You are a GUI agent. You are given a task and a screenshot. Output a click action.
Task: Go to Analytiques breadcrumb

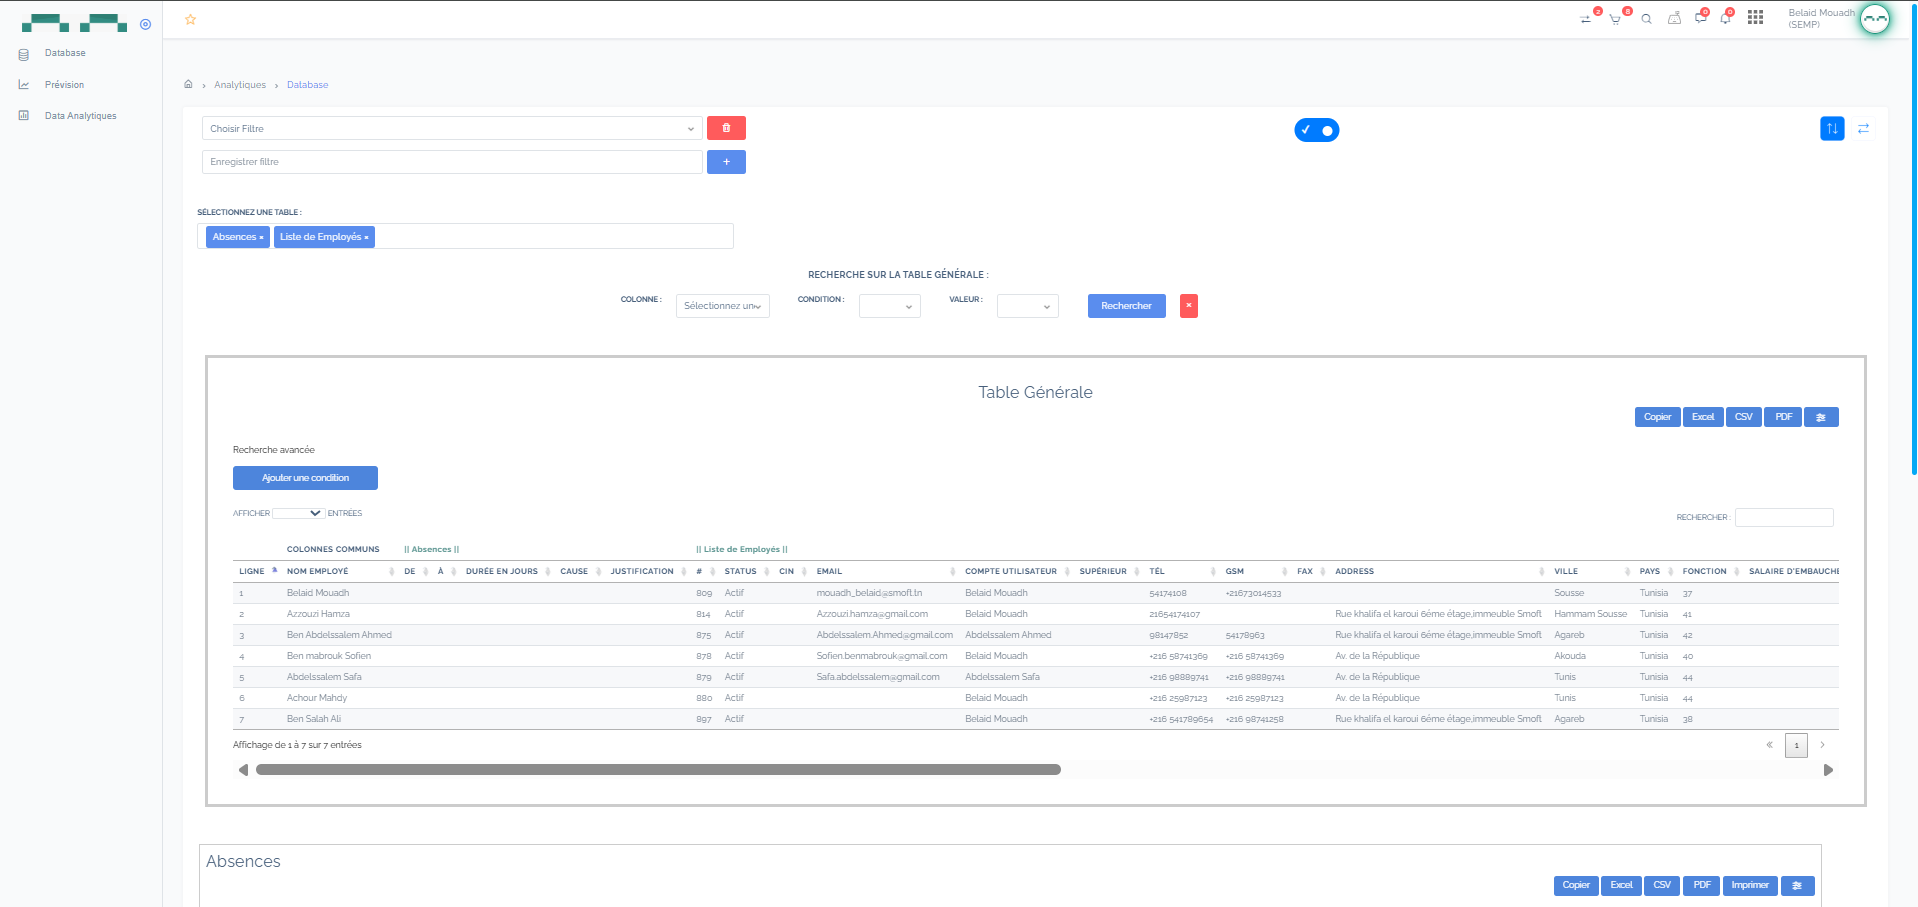tap(240, 85)
